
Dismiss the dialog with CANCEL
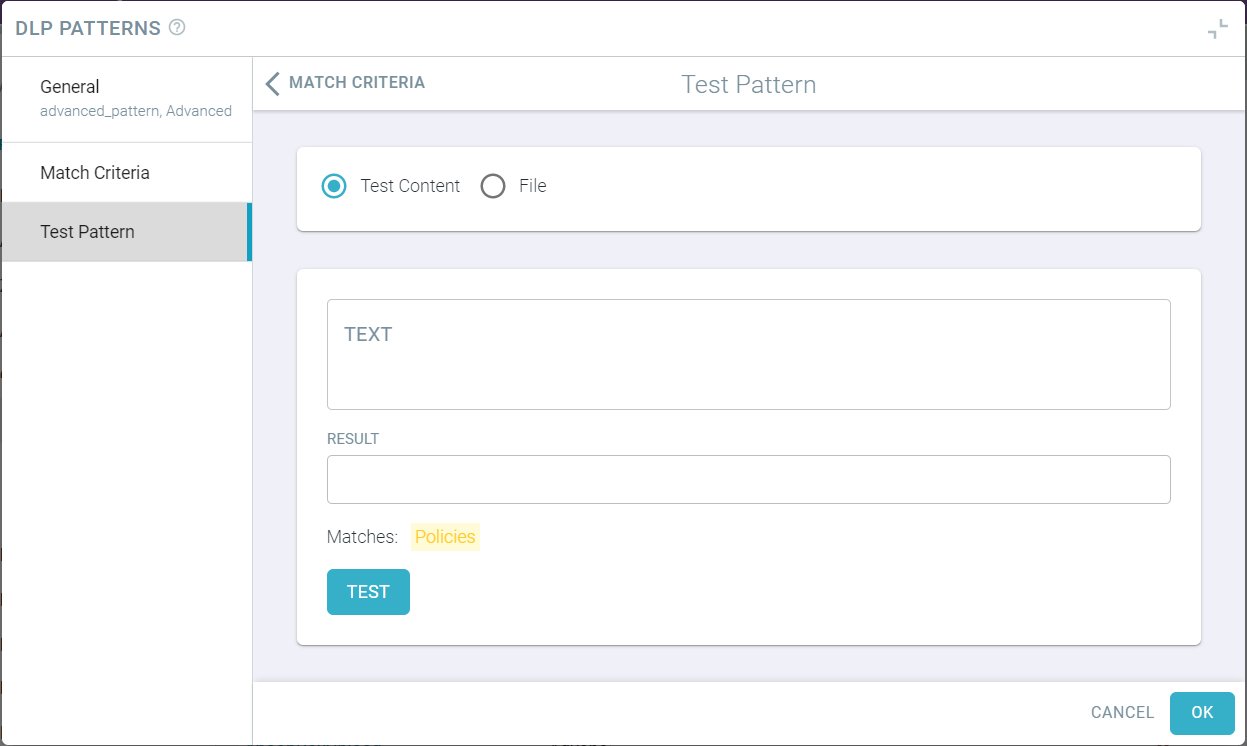click(x=1122, y=713)
